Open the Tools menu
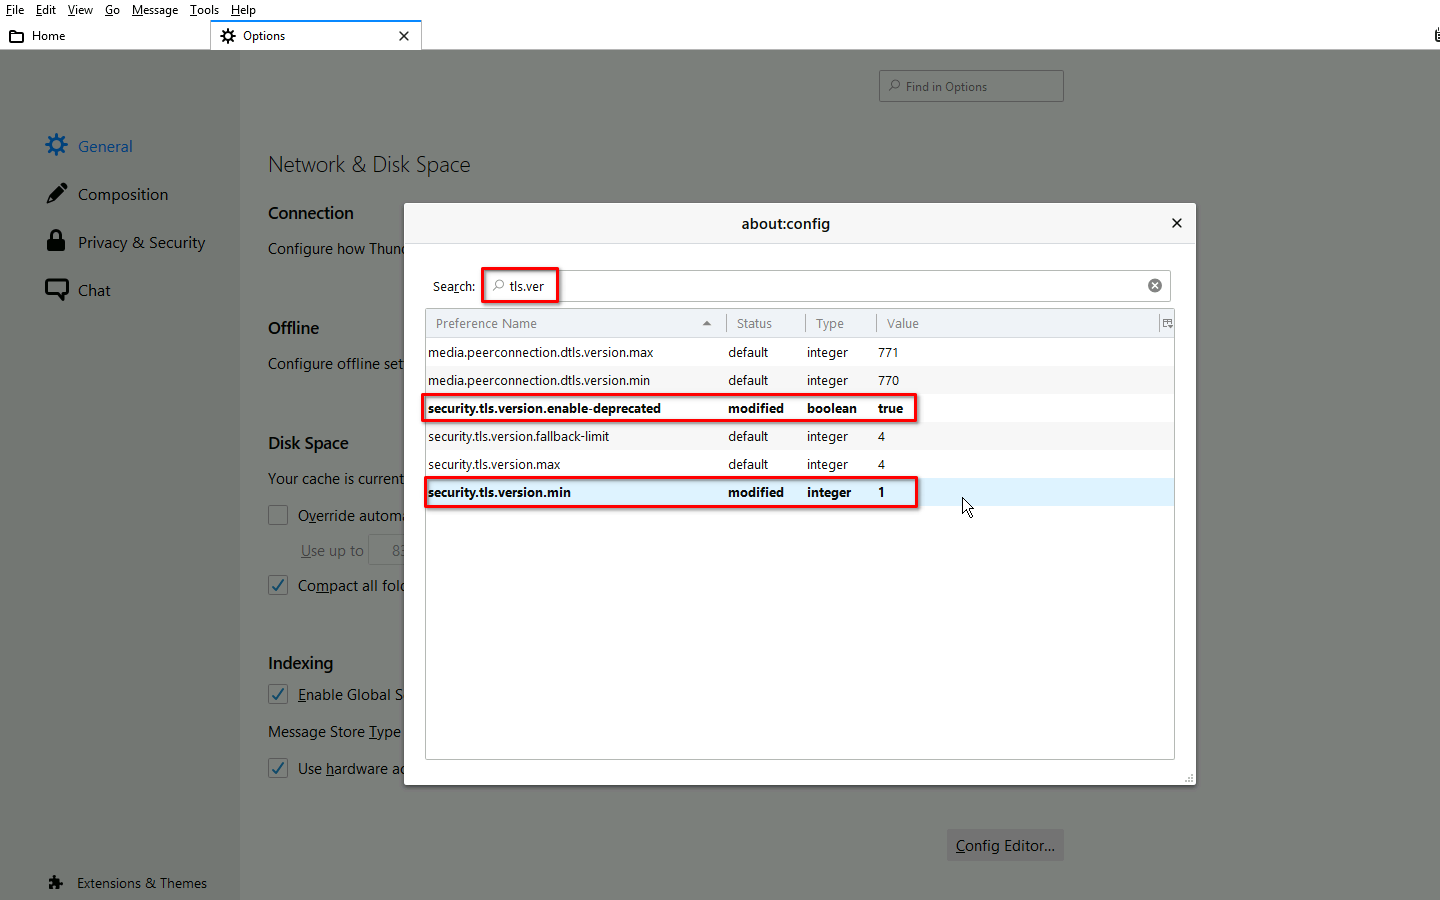 coord(204,10)
